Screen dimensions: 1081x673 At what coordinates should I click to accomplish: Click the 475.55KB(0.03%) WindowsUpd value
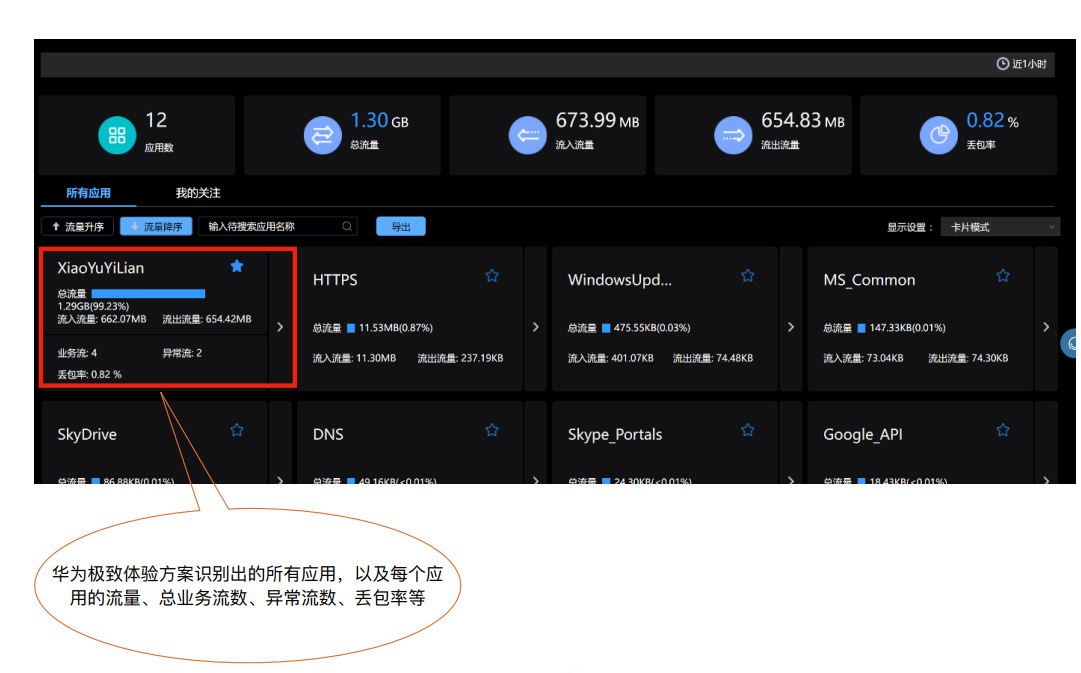[x=652, y=328]
